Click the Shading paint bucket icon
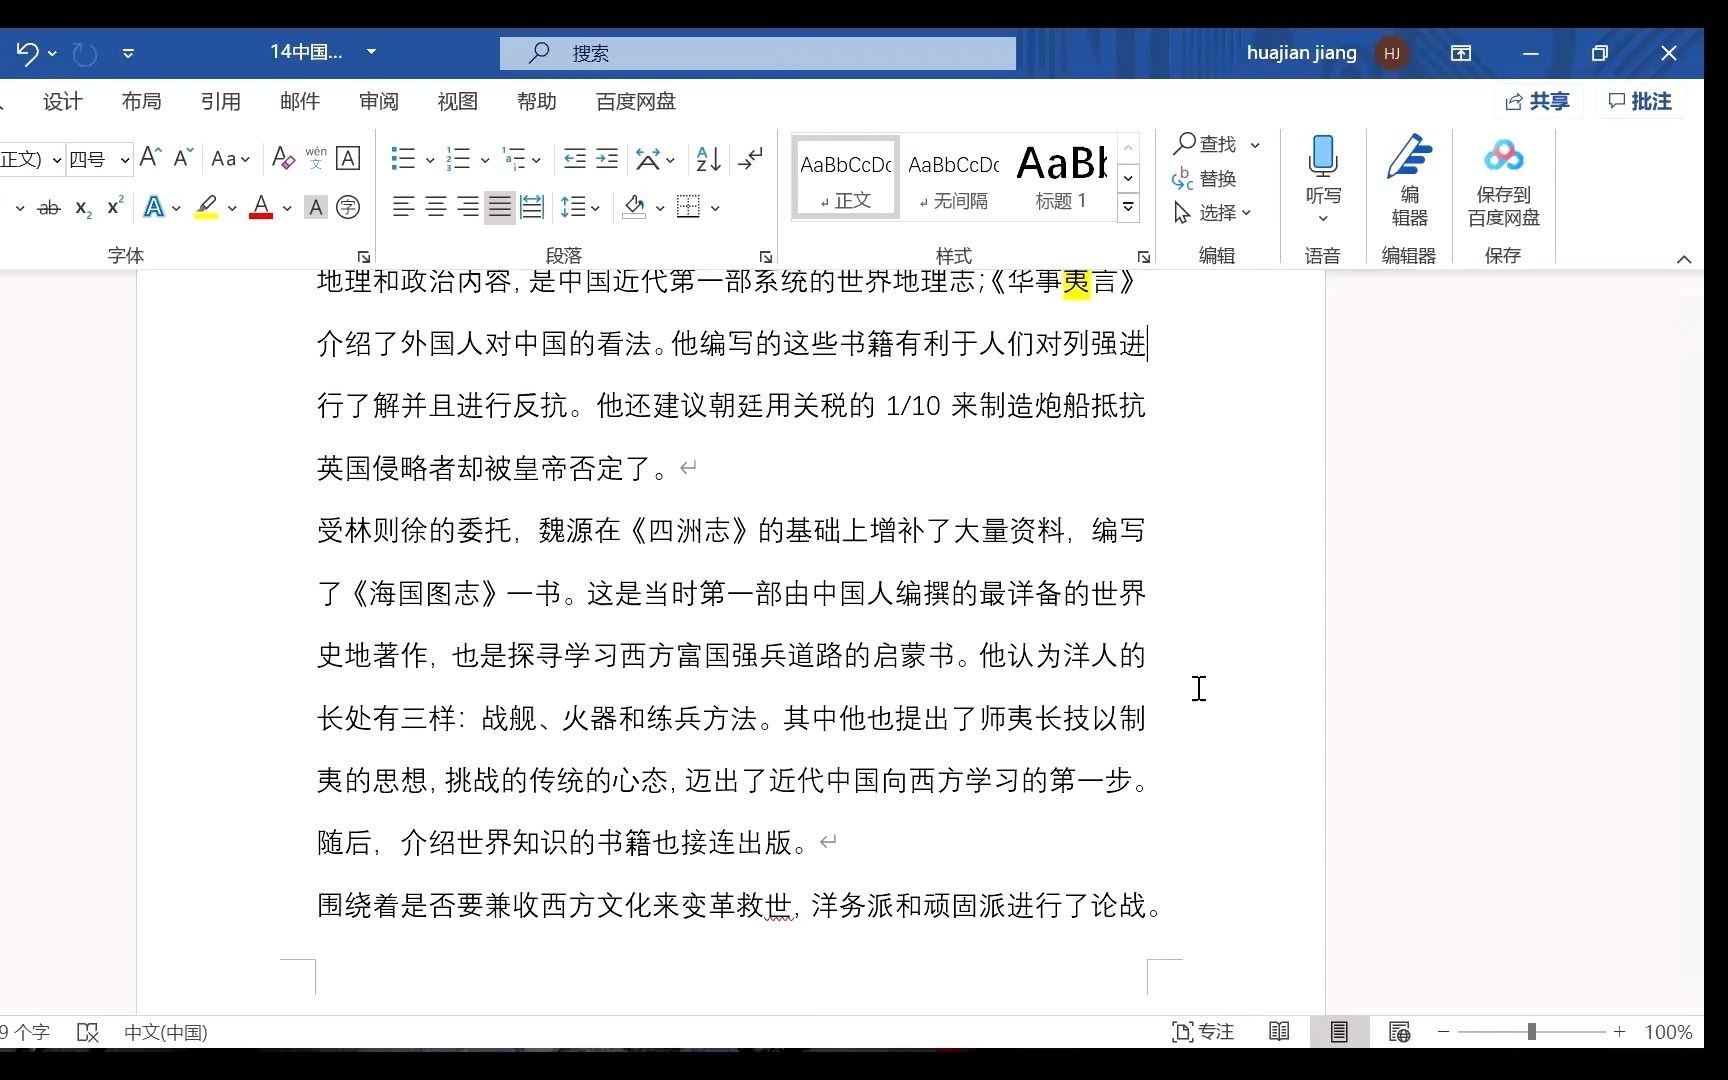The image size is (1728, 1080). tap(634, 207)
